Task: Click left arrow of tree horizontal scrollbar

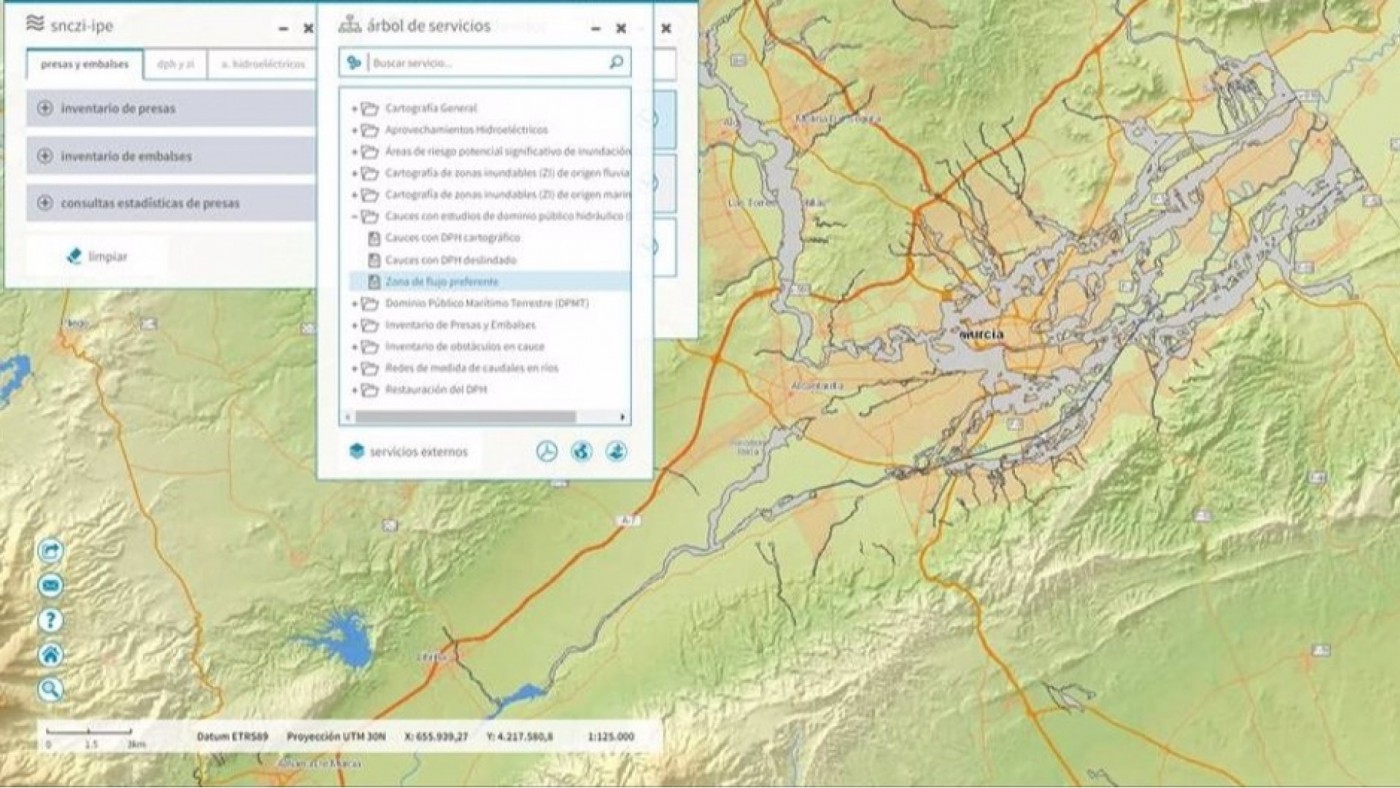Action: point(346,417)
